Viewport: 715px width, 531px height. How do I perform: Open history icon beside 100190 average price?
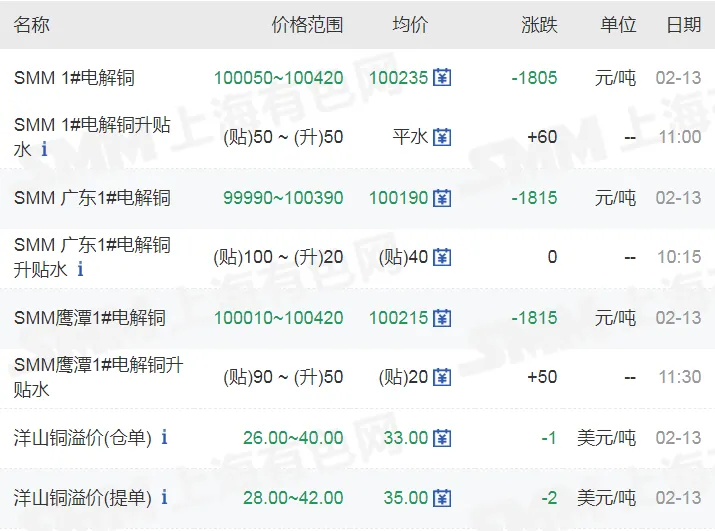pos(442,198)
